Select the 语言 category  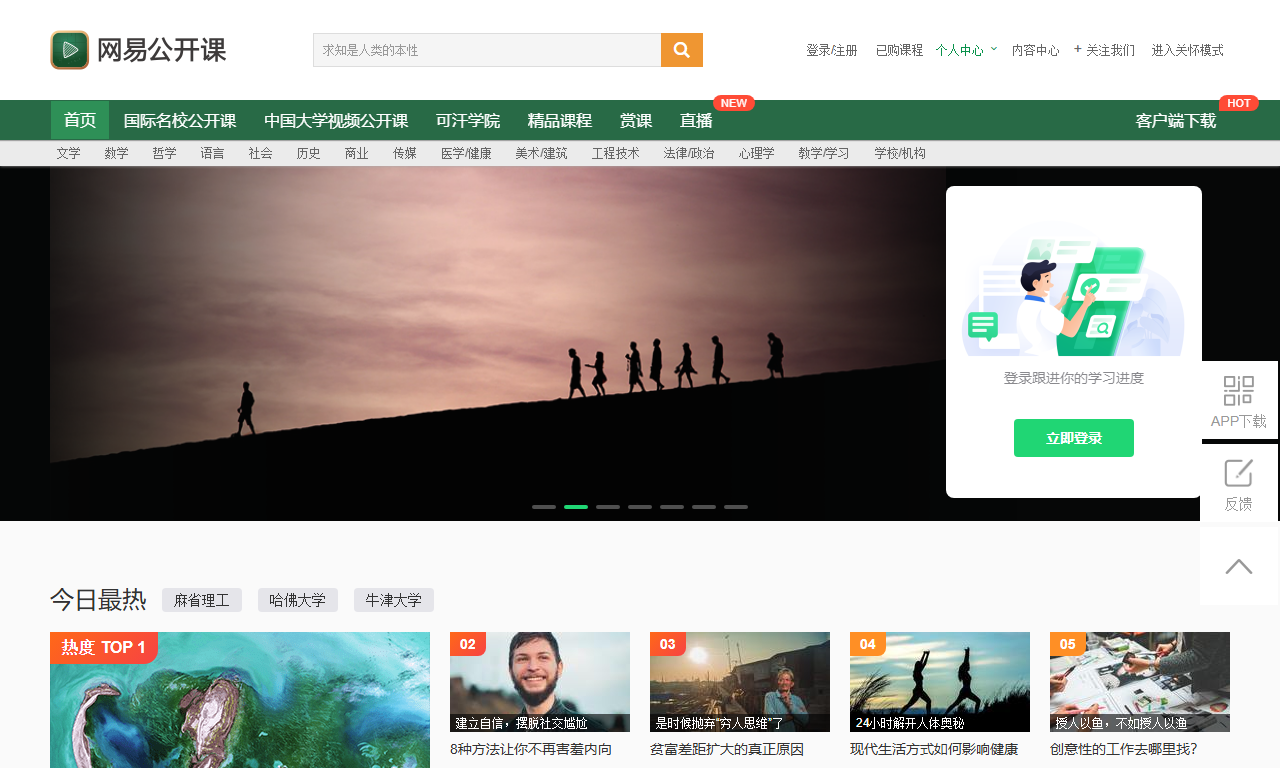click(213, 153)
